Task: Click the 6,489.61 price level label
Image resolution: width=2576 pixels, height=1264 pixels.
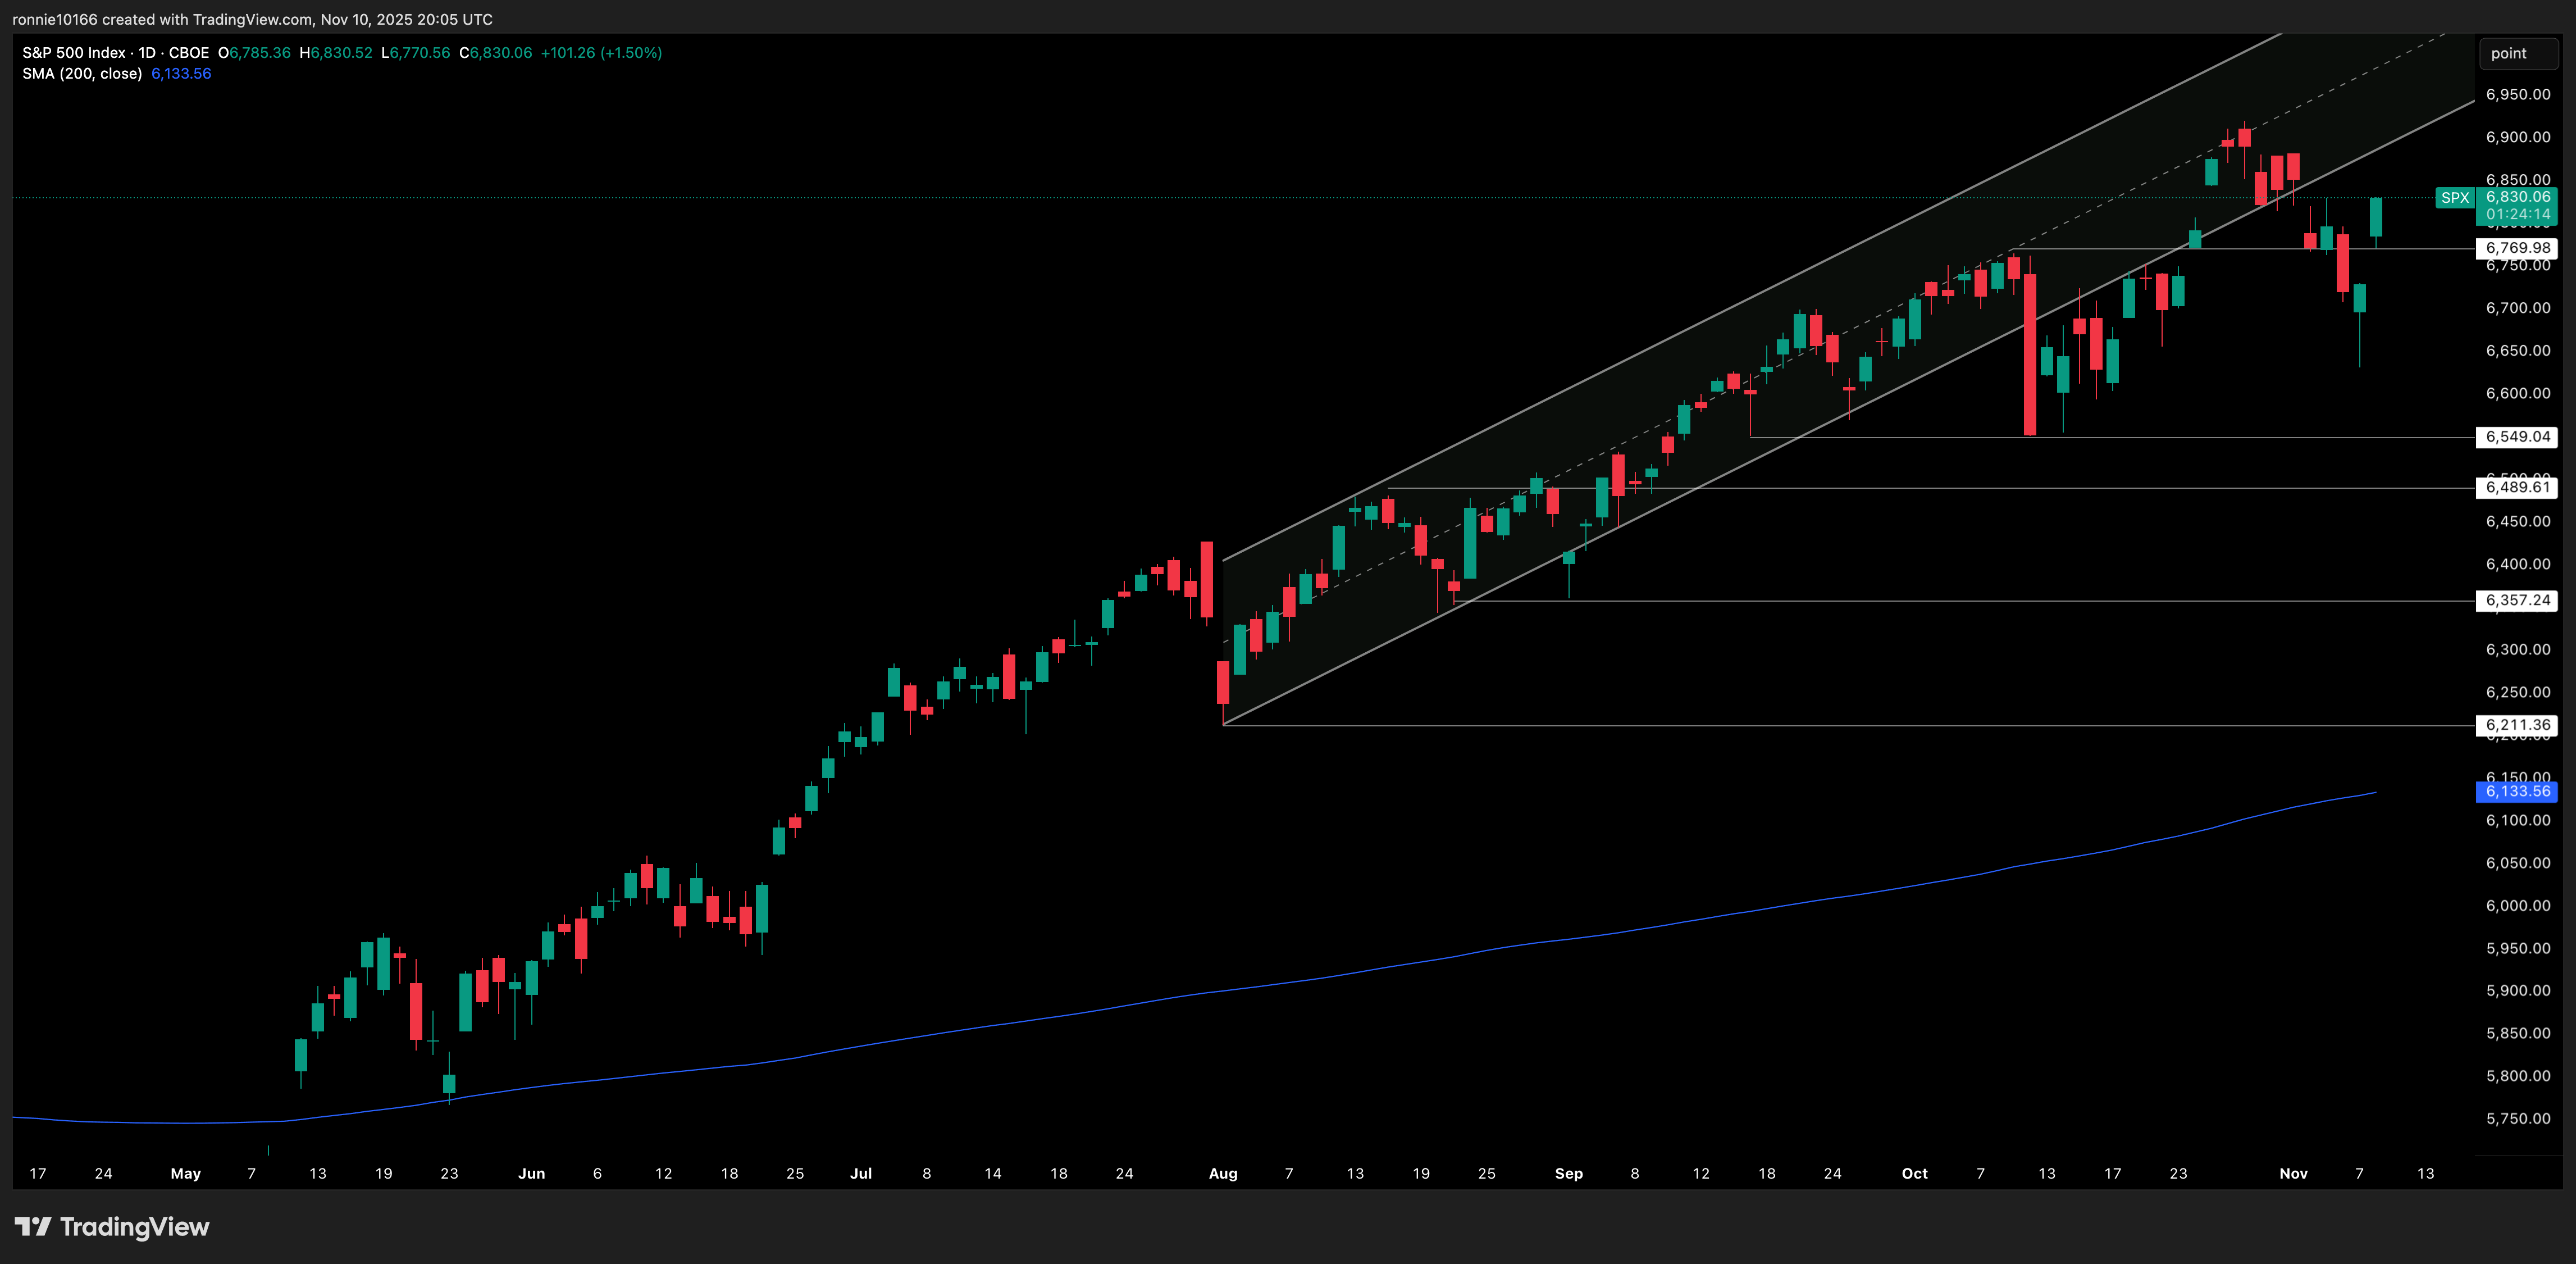Action: (2516, 487)
